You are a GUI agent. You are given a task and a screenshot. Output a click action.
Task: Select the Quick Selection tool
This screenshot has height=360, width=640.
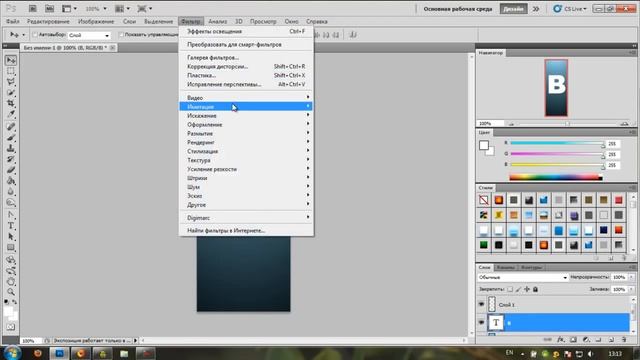pos(11,93)
